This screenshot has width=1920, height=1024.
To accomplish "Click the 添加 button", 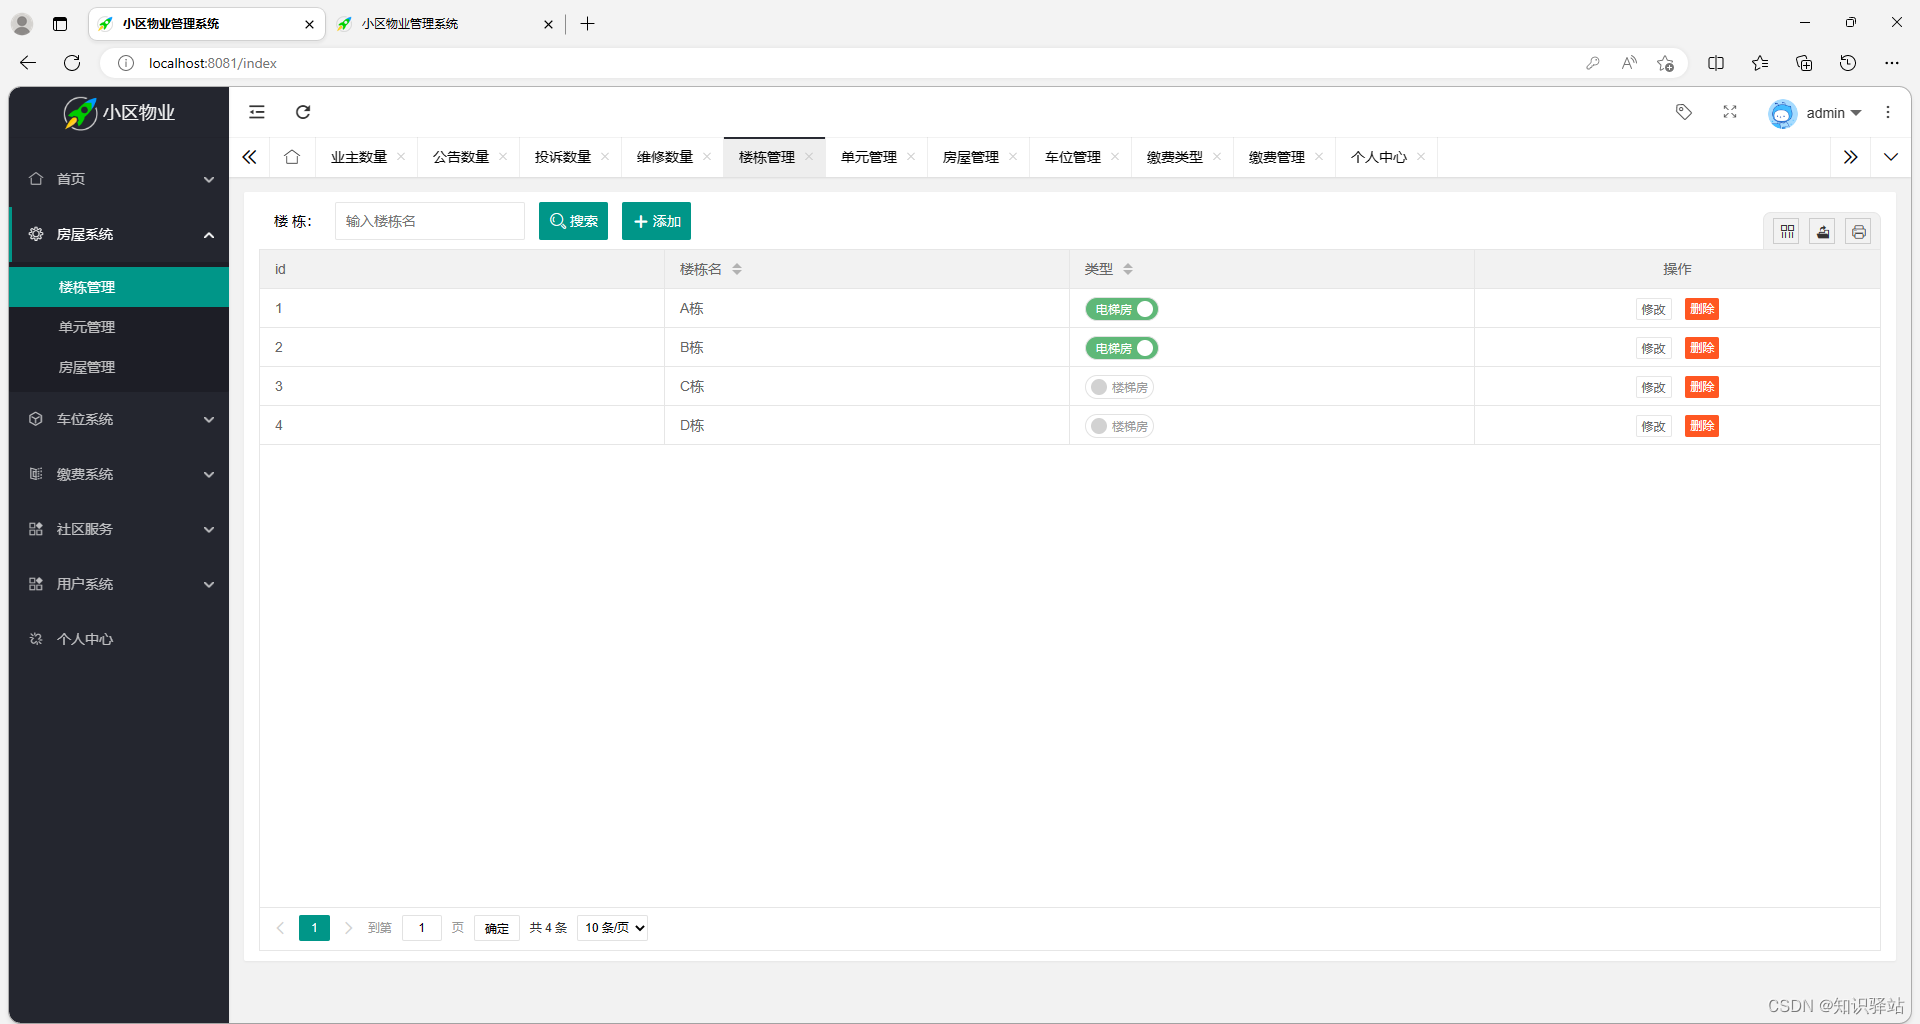I will (656, 221).
